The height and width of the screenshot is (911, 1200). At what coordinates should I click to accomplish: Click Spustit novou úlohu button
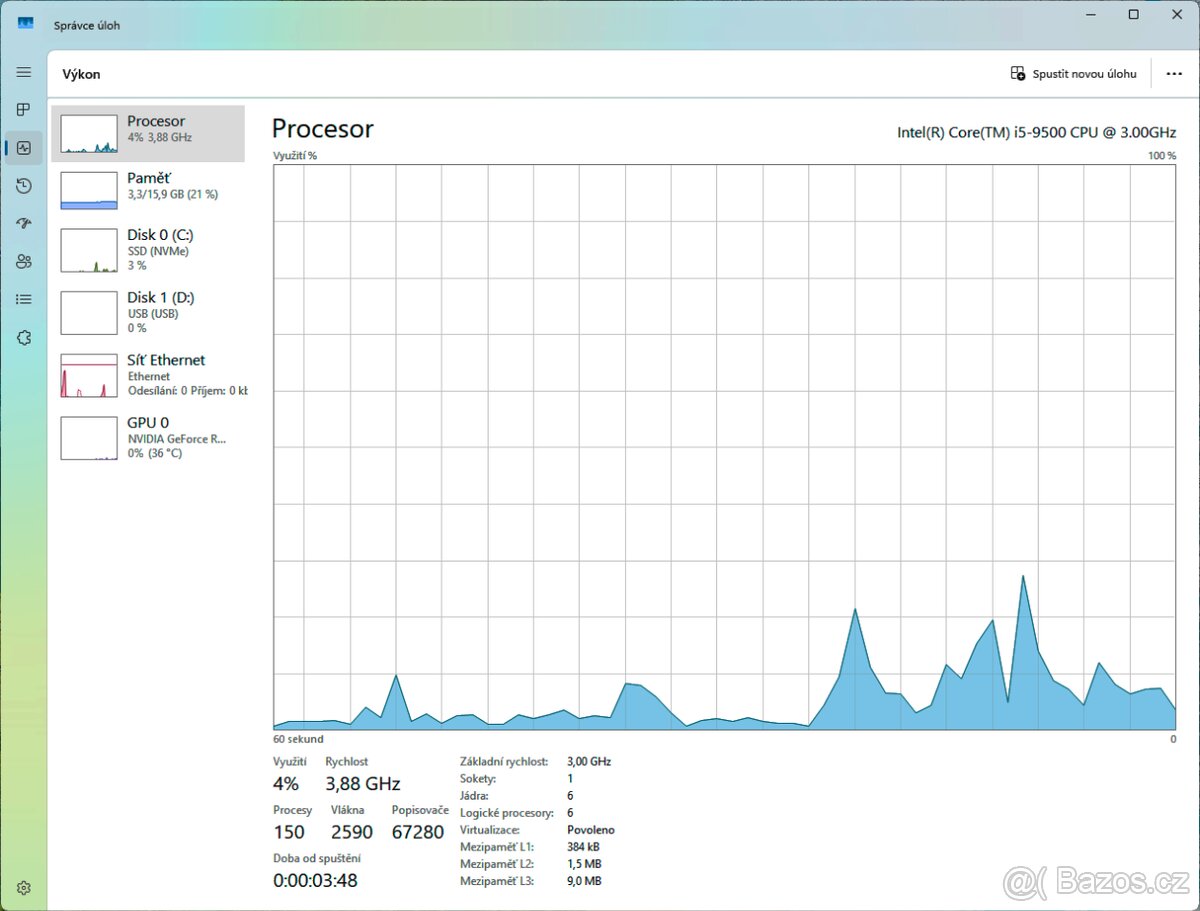pyautogui.click(x=1073, y=74)
